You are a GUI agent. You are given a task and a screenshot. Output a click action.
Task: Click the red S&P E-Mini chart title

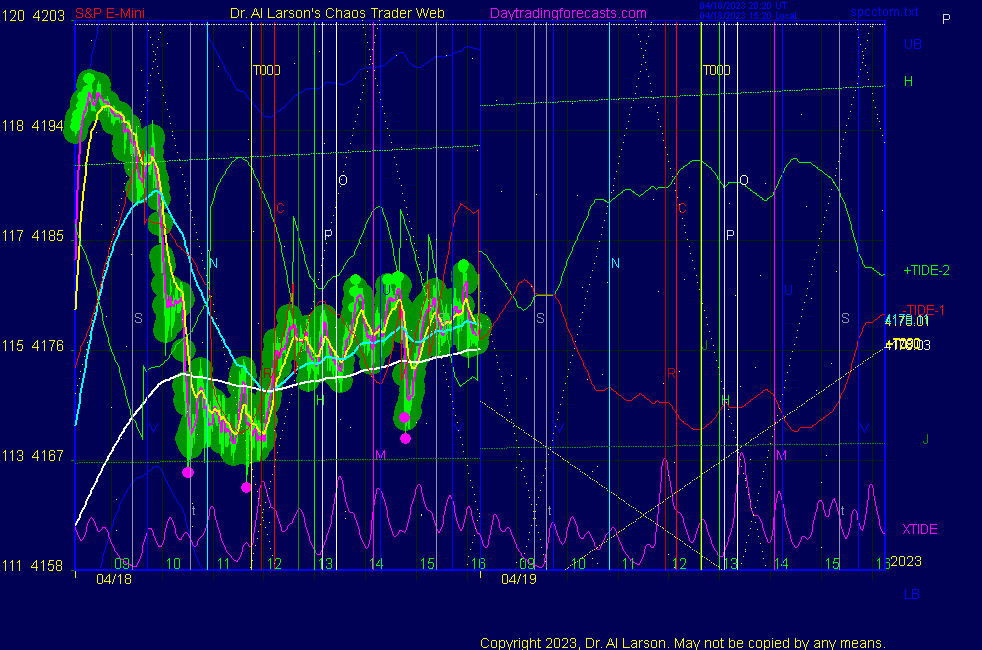click(x=110, y=13)
